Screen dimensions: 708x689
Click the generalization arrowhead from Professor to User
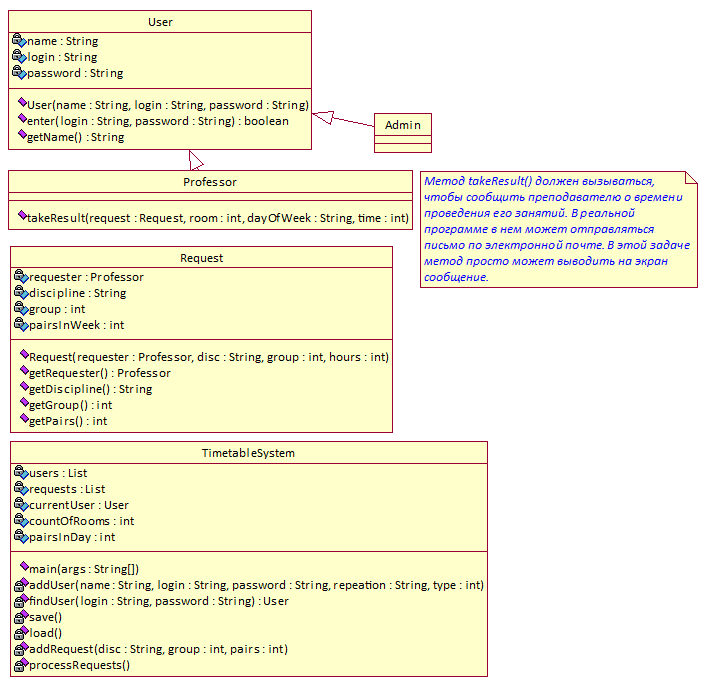pyautogui.click(x=196, y=160)
